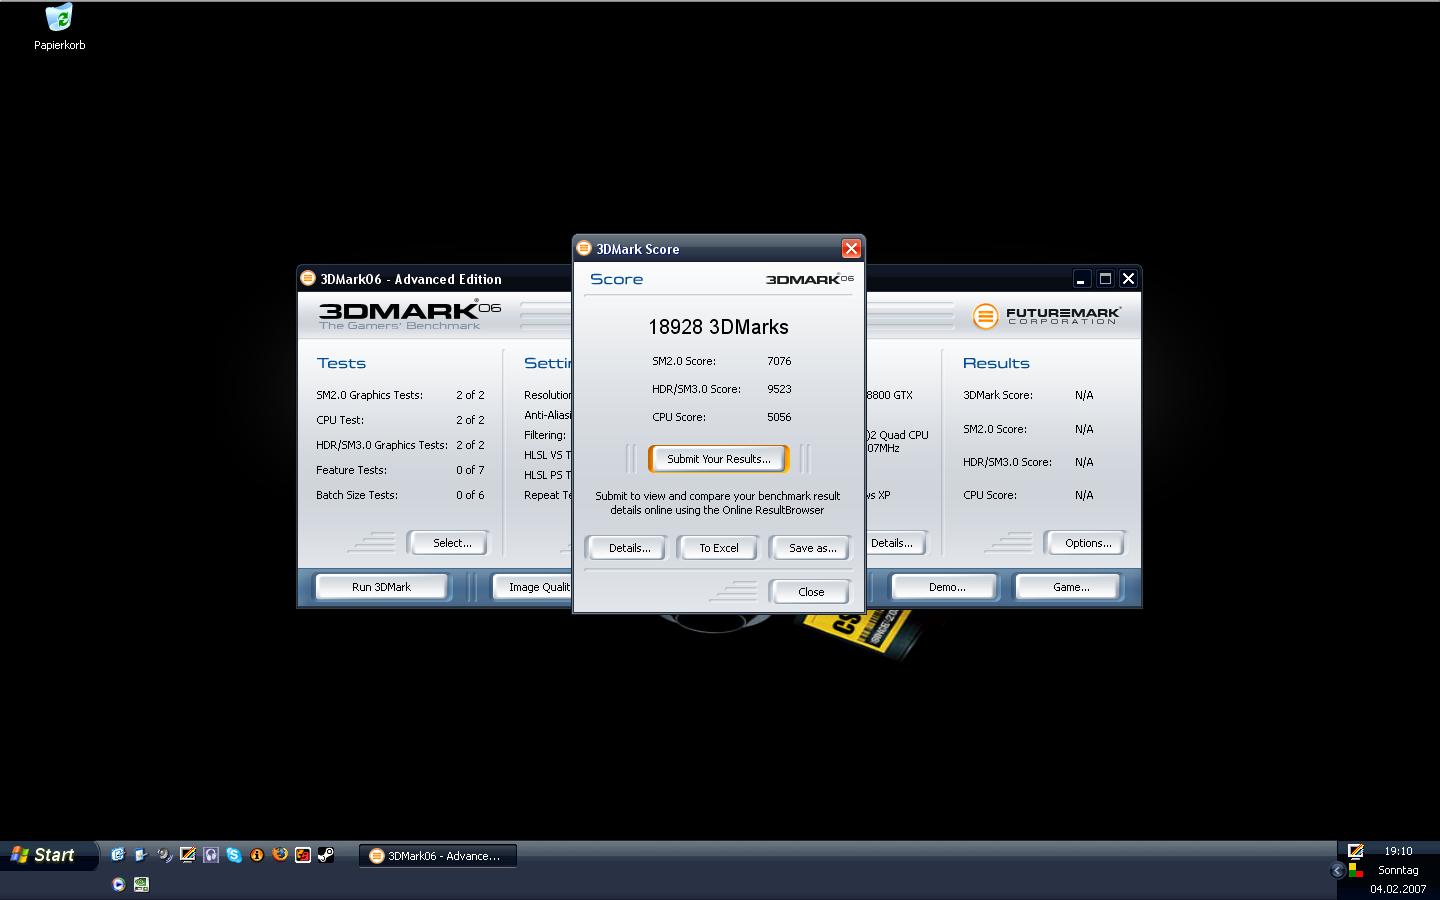Viewport: 1440px width, 900px height.
Task: Open the red-yellow quick launch icon
Action: [x=302, y=855]
